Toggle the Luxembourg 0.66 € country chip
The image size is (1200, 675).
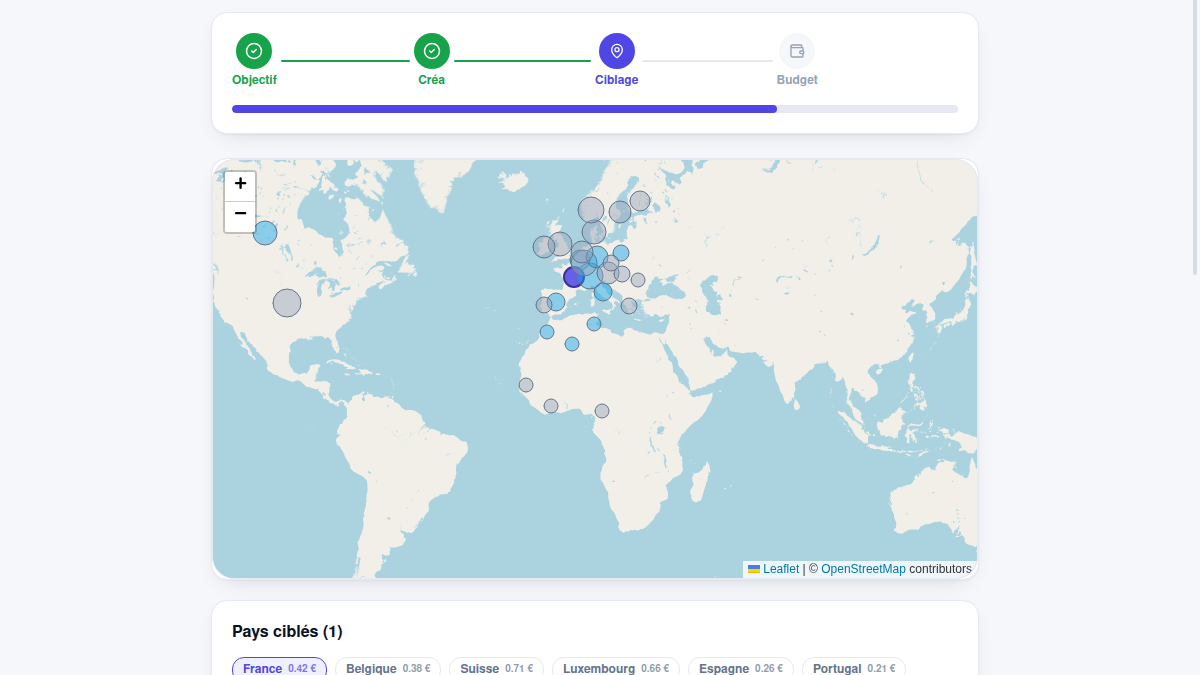[616, 668]
